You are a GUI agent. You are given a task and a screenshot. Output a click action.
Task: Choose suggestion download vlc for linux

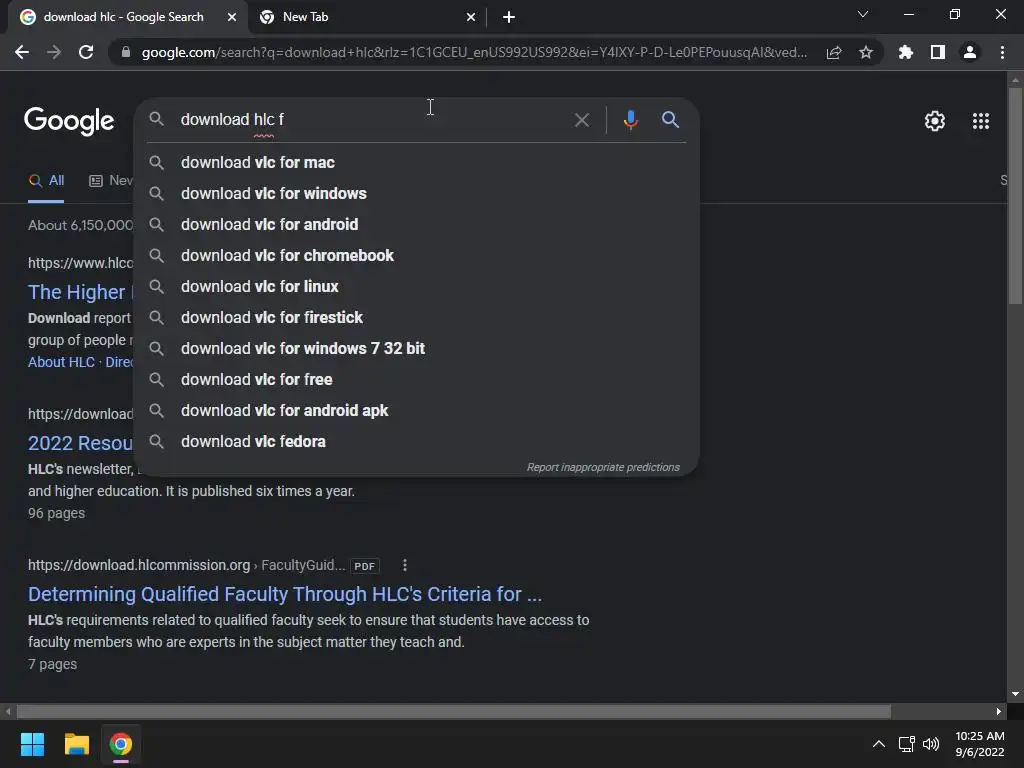(416, 287)
